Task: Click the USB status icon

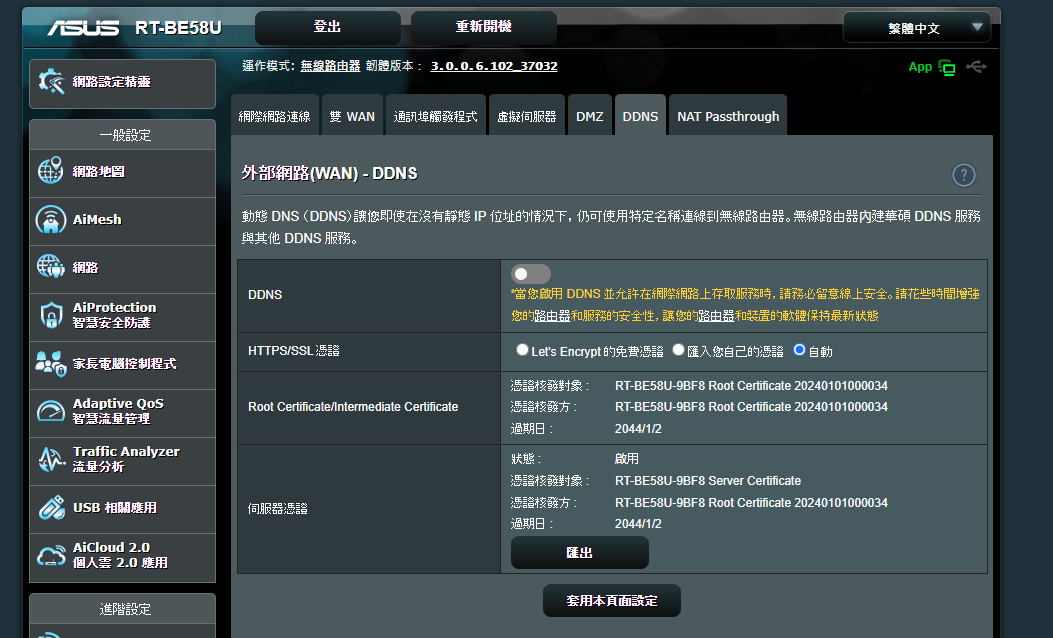Action: (976, 66)
